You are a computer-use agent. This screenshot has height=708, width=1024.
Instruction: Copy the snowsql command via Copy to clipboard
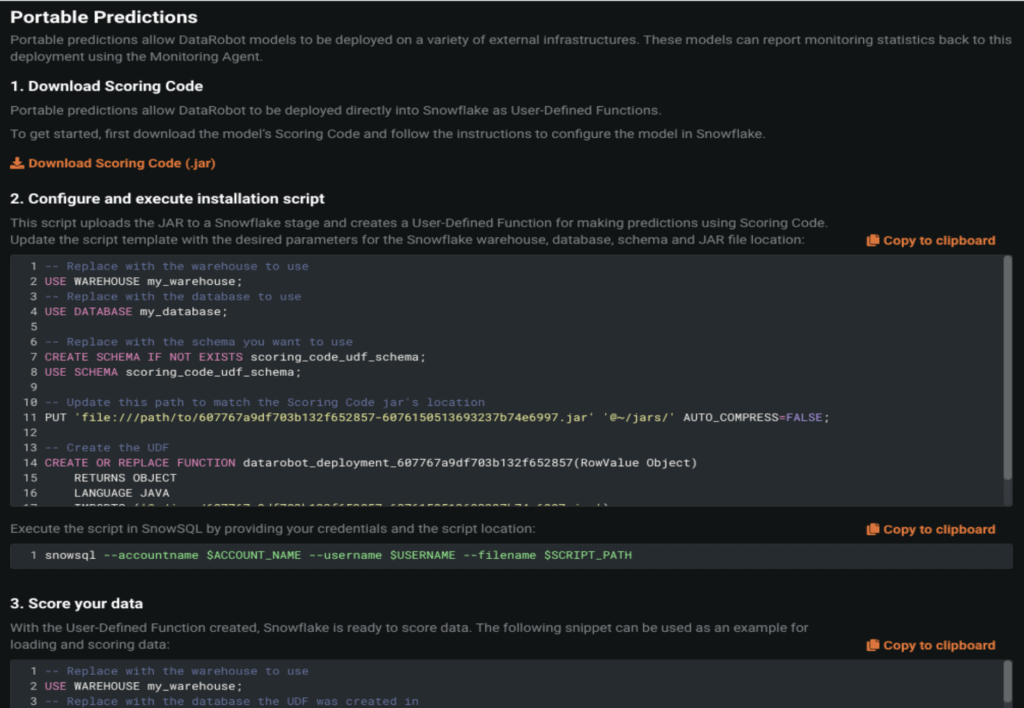[x=939, y=529]
